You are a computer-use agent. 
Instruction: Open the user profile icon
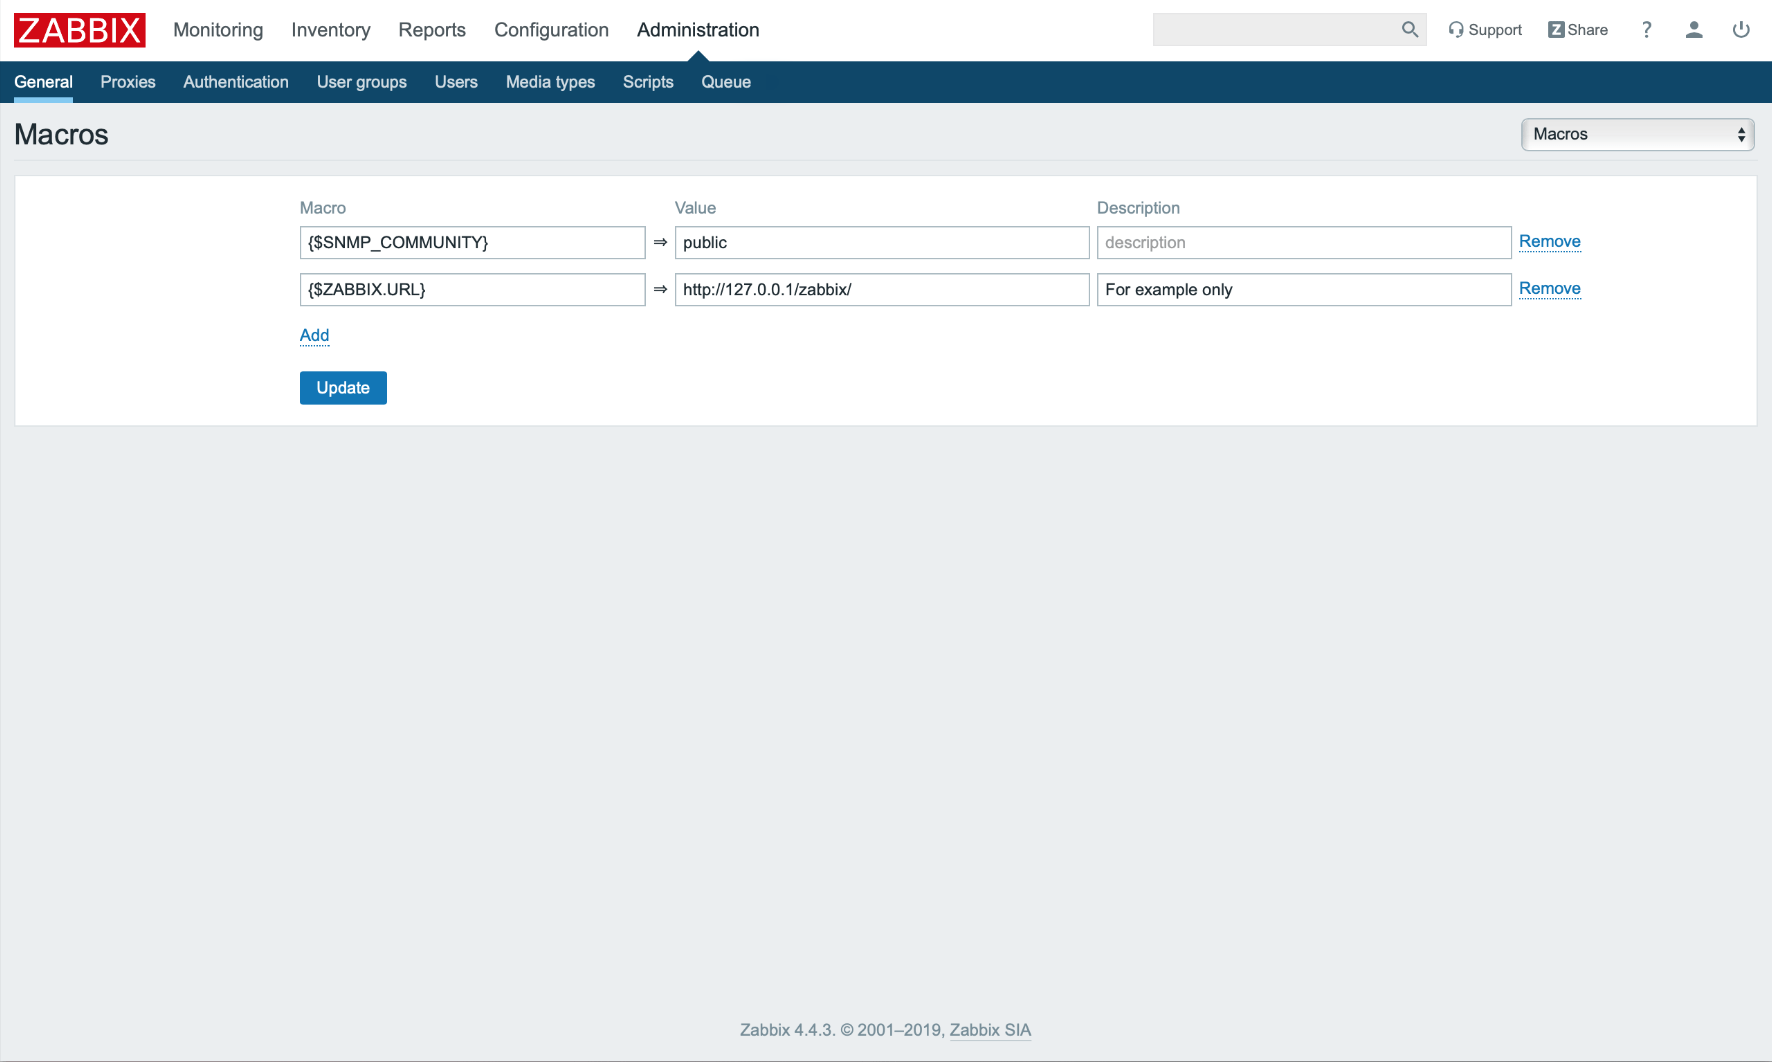point(1694,30)
